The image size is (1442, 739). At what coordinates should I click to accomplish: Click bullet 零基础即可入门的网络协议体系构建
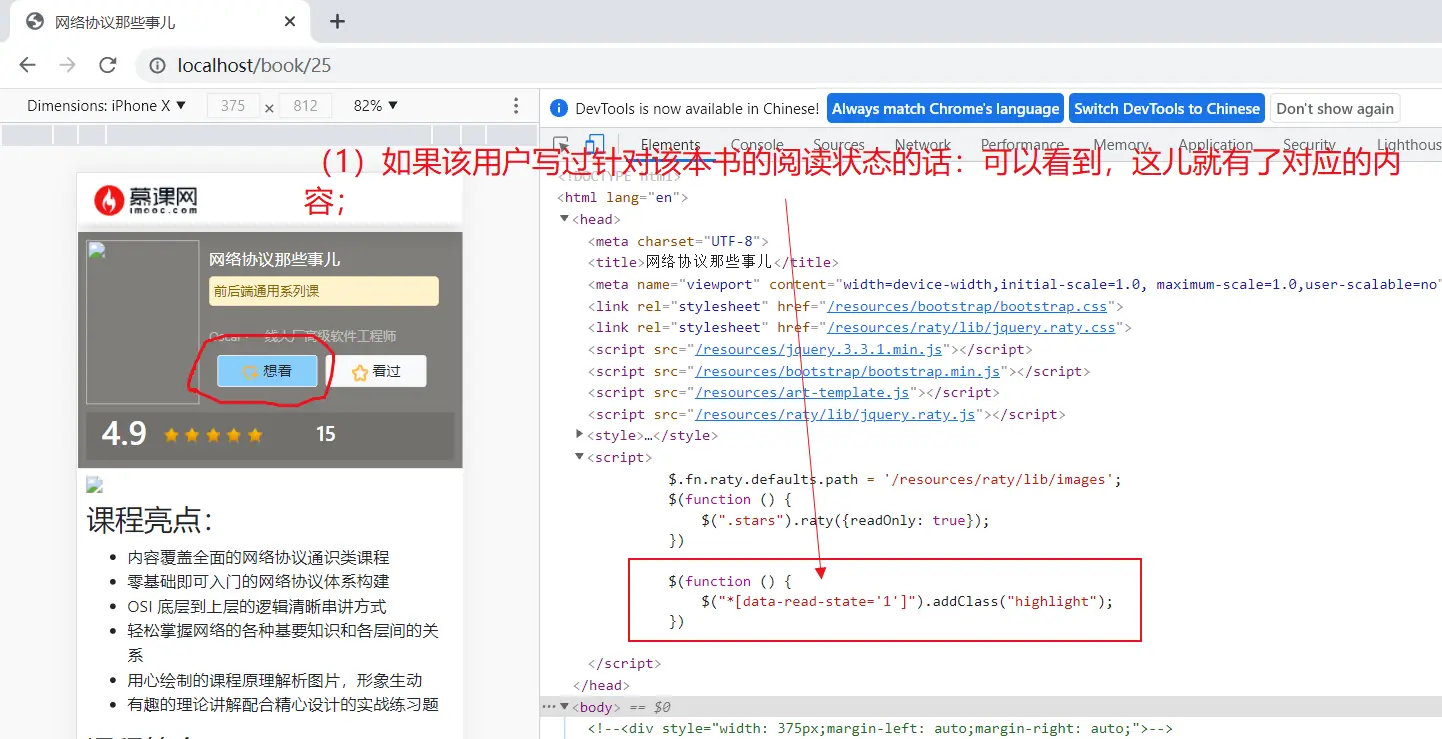(x=258, y=581)
